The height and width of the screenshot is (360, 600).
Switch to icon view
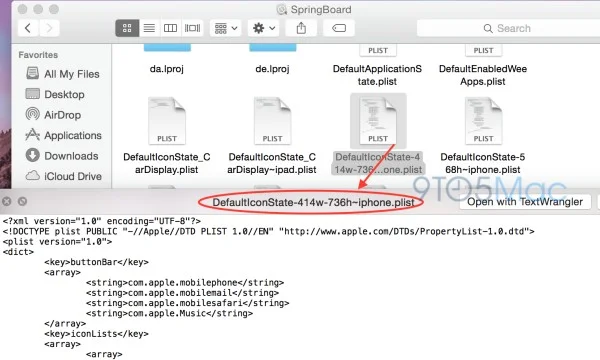click(x=127, y=28)
